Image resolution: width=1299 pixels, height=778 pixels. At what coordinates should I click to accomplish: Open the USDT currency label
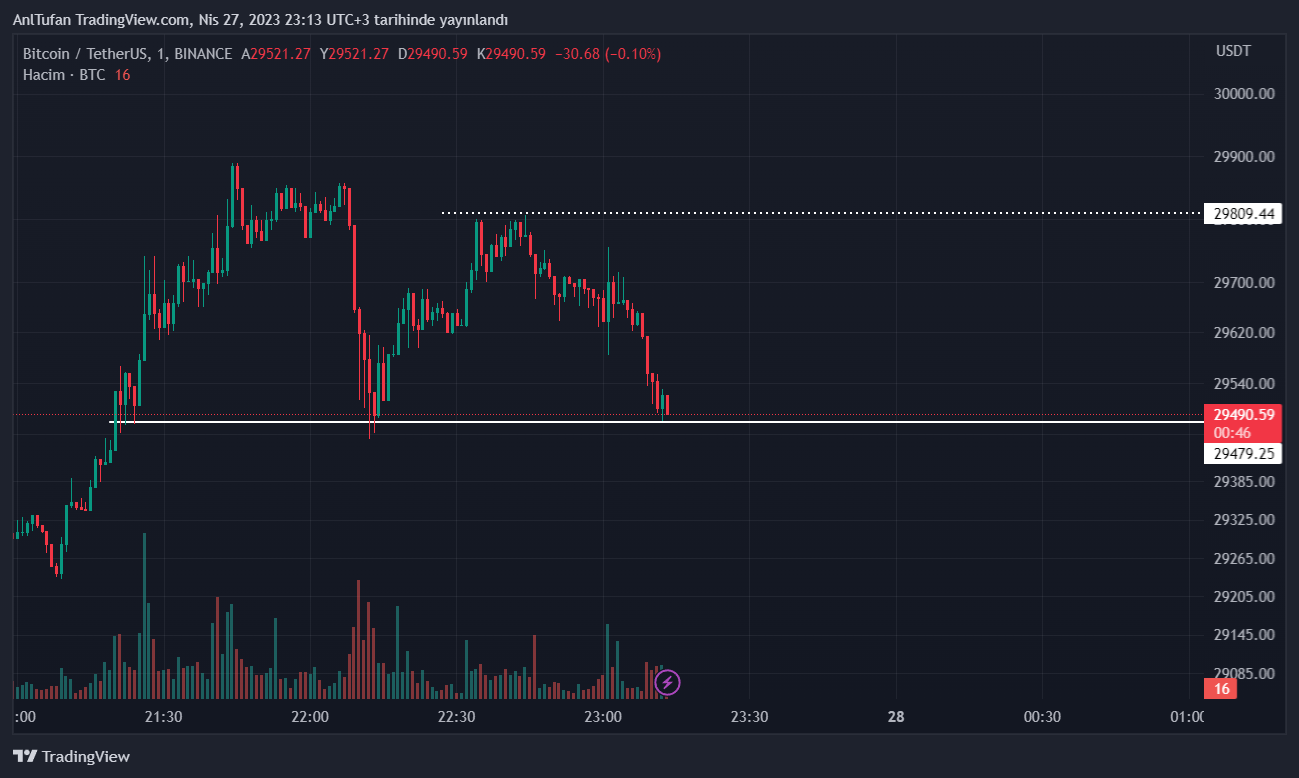point(1233,51)
